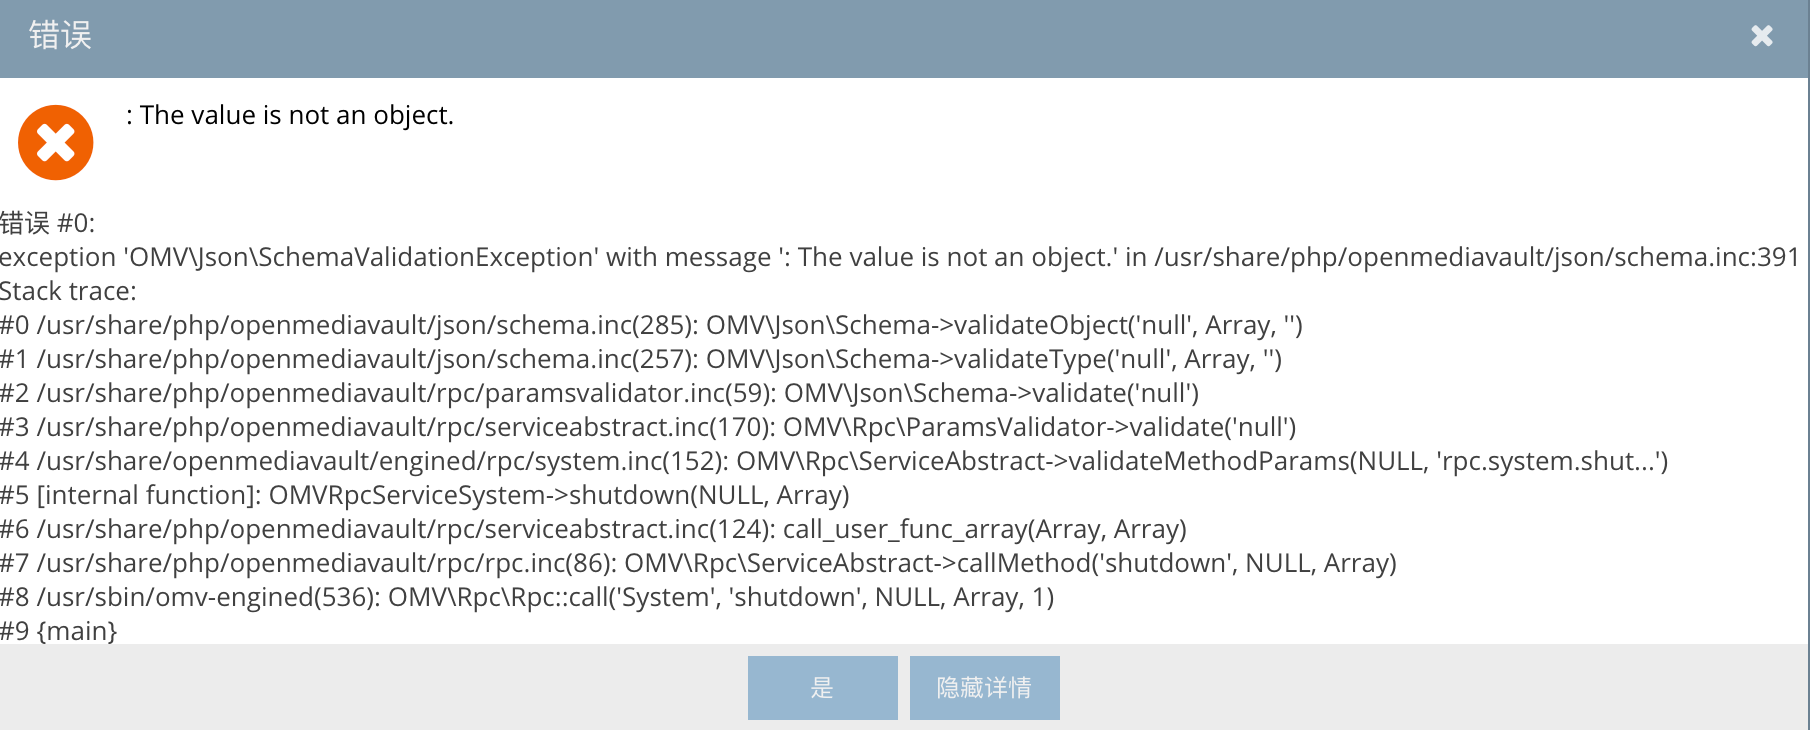Select stack line #2 paramsvalidator.inc
1810x730 pixels.
pyautogui.click(x=600, y=393)
